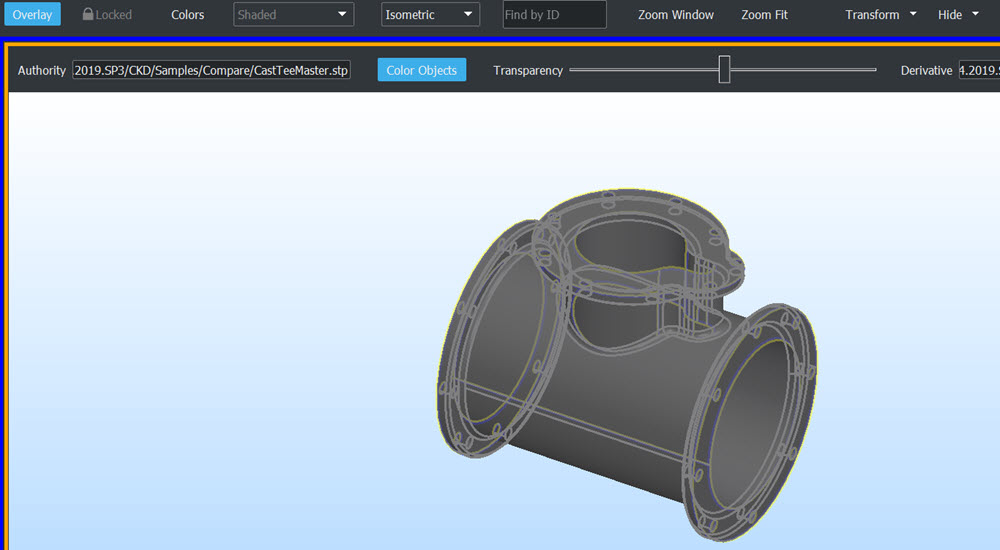The image size is (1000, 550).
Task: Click the Locked padlock icon
Action: pos(88,15)
